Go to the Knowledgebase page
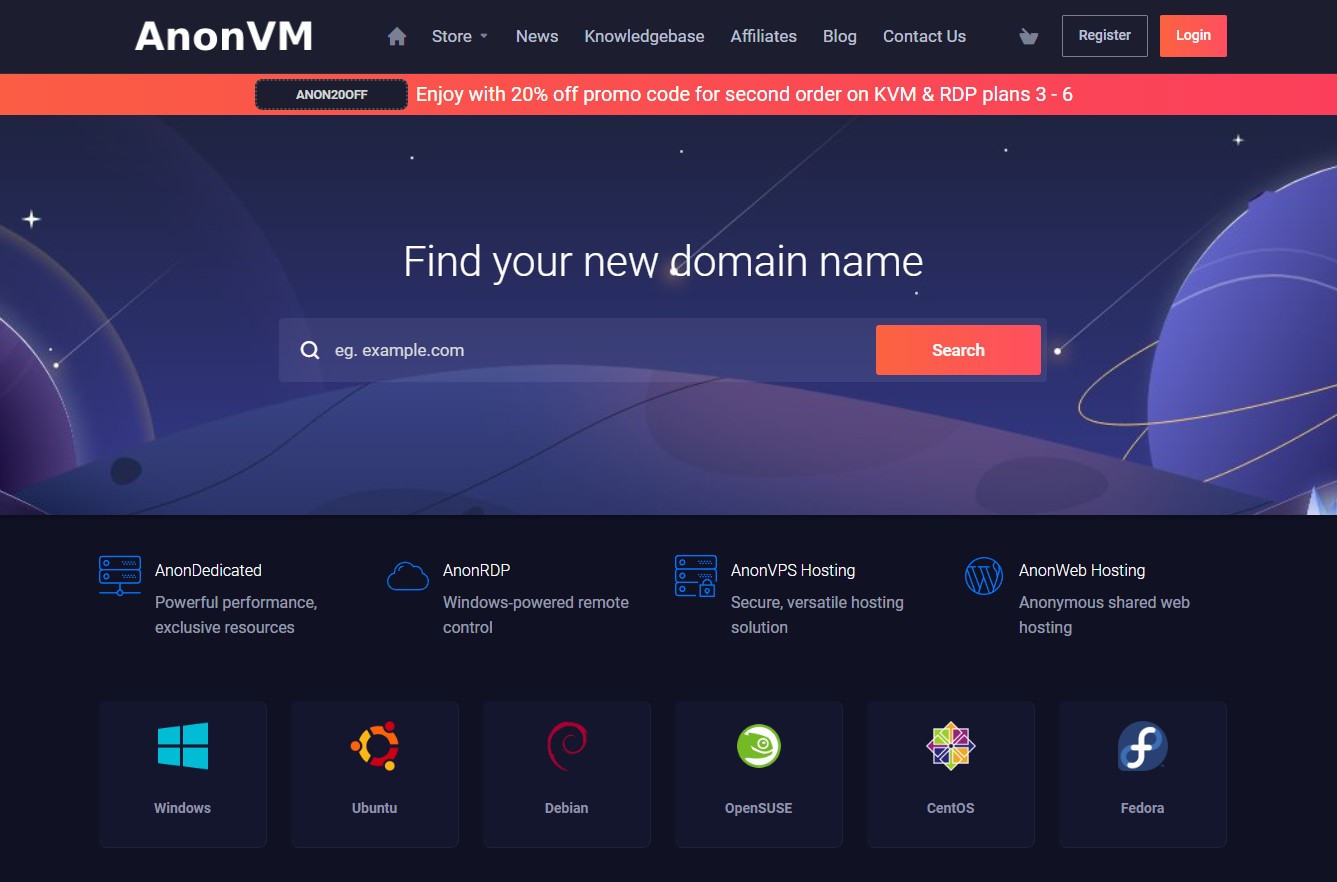Viewport: 1337px width, 882px height. click(644, 36)
